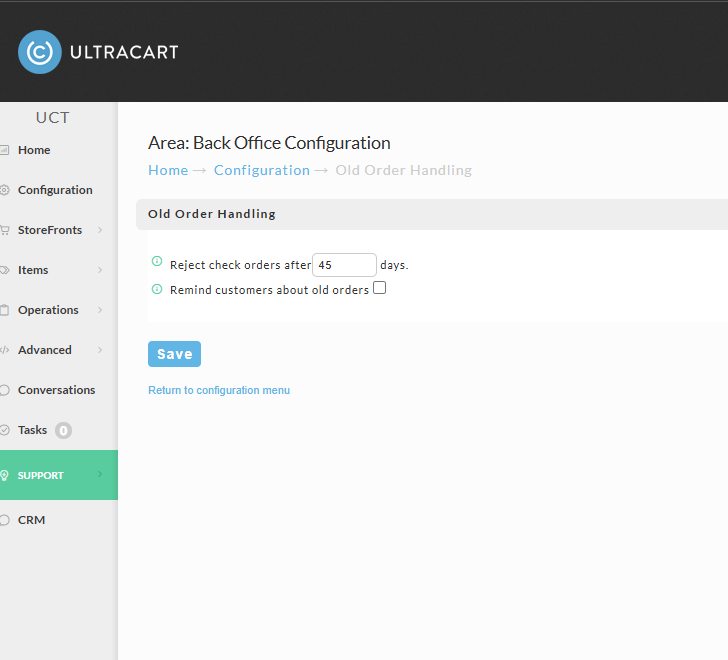The image size is (728, 660).
Task: Expand the Advanced submenu chevron
Action: coord(100,349)
